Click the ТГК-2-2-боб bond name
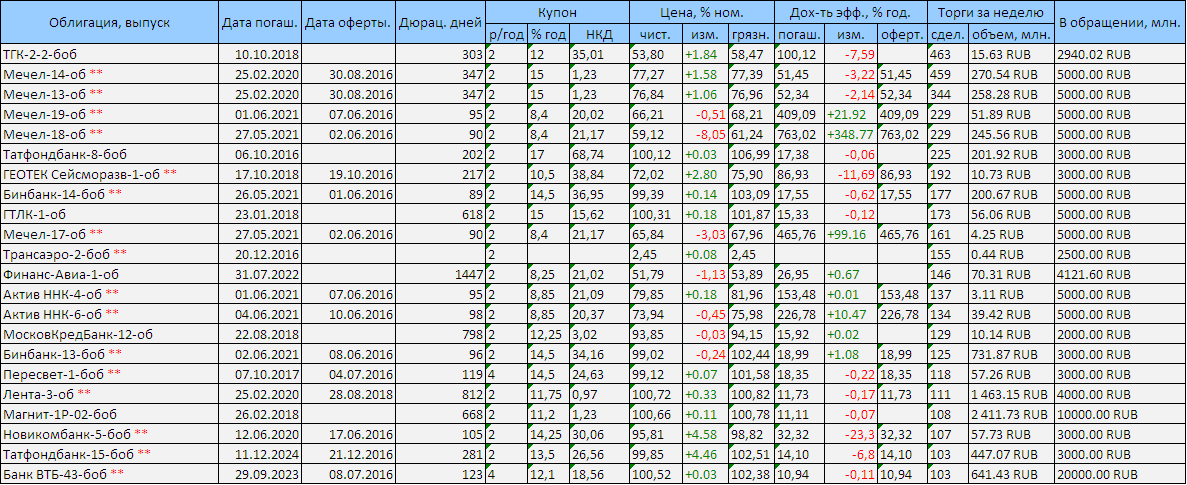1187x485 pixels. 42,54
